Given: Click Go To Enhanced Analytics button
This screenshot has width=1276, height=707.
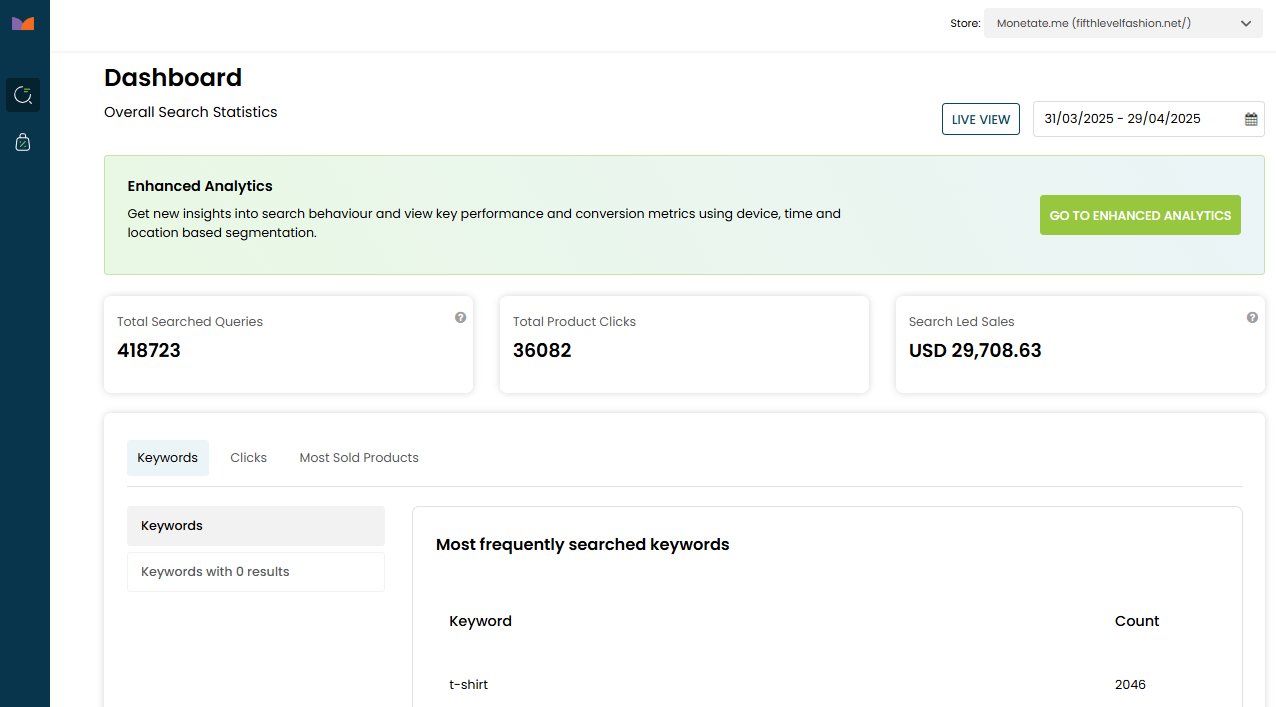Looking at the screenshot, I should pyautogui.click(x=1140, y=215).
